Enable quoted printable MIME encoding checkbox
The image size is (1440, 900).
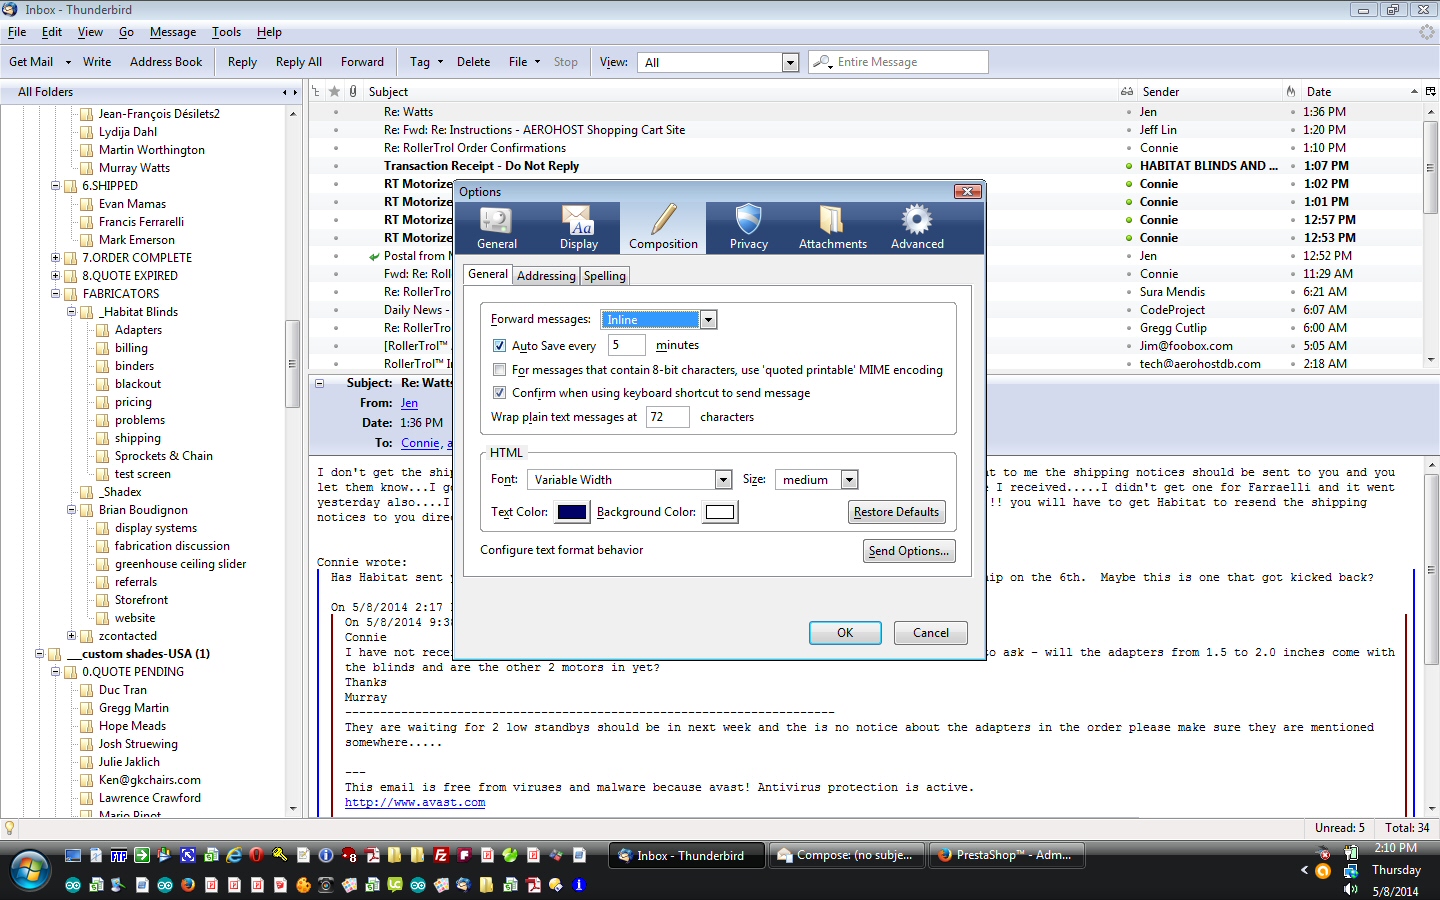tap(499, 370)
